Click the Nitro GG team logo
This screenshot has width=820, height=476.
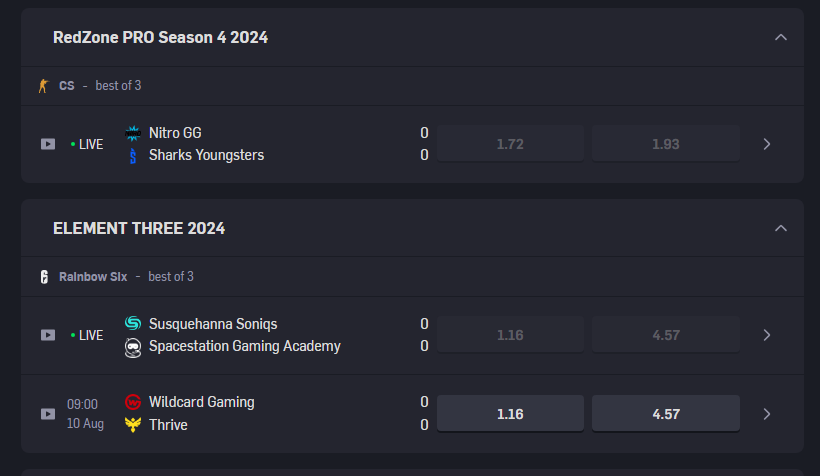tap(133, 133)
